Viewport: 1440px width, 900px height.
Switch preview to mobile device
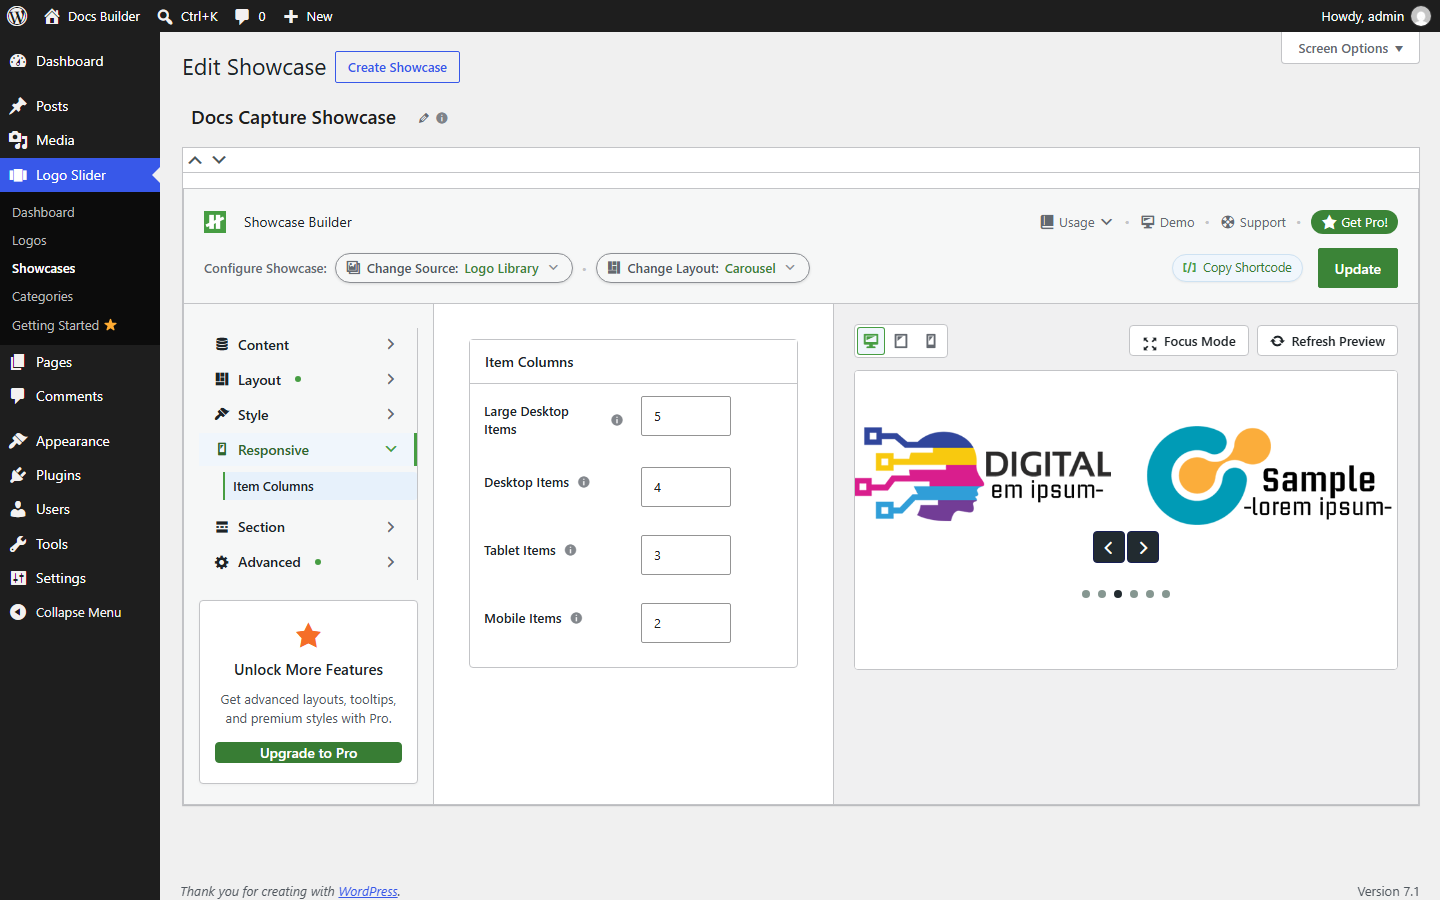931,341
